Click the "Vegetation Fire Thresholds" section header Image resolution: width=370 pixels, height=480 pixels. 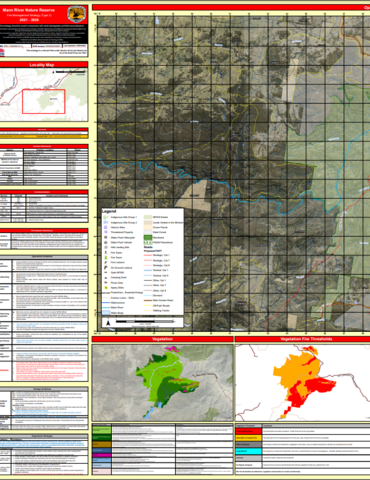tap(306, 339)
